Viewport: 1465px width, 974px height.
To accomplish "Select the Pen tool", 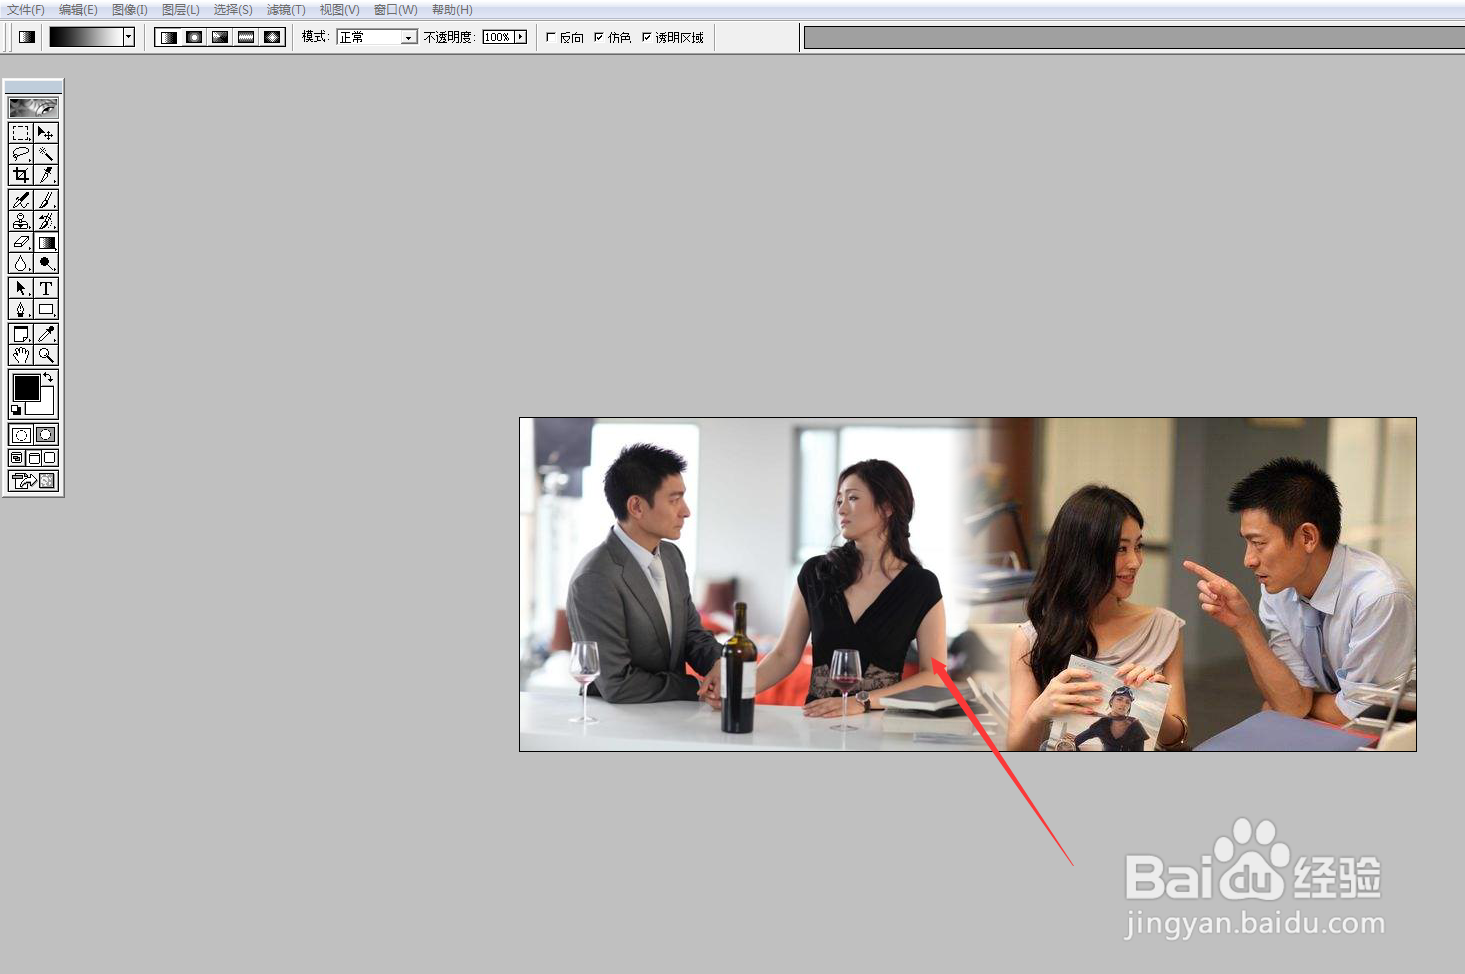I will click(20, 309).
